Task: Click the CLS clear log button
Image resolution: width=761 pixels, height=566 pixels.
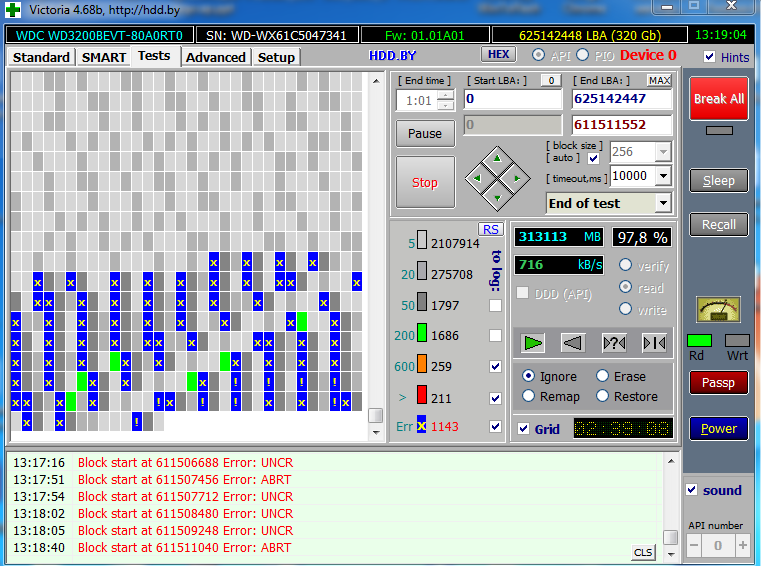Action: point(643,552)
